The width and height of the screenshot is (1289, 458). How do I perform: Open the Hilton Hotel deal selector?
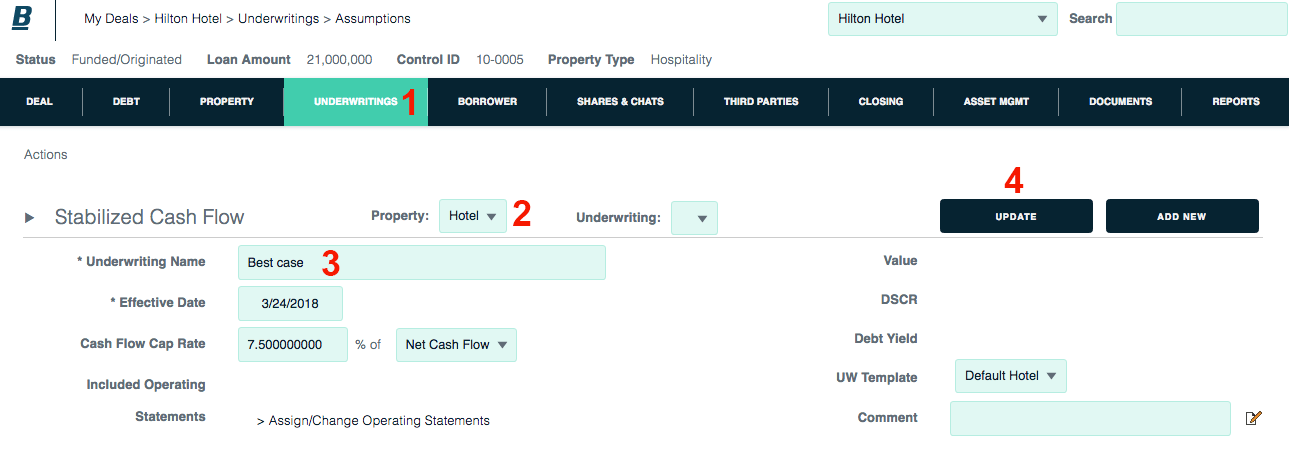point(942,19)
